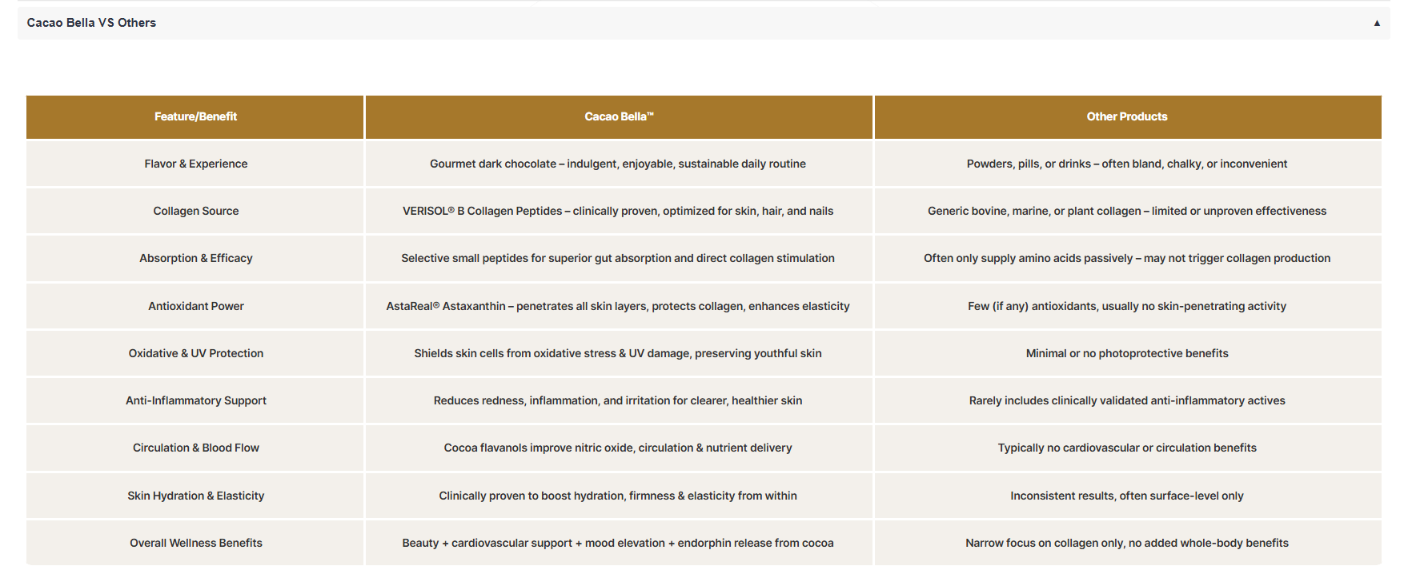Click the Cacao Bella VS Others accordion title
The height and width of the screenshot is (583, 1405).
pyautogui.click(x=91, y=23)
